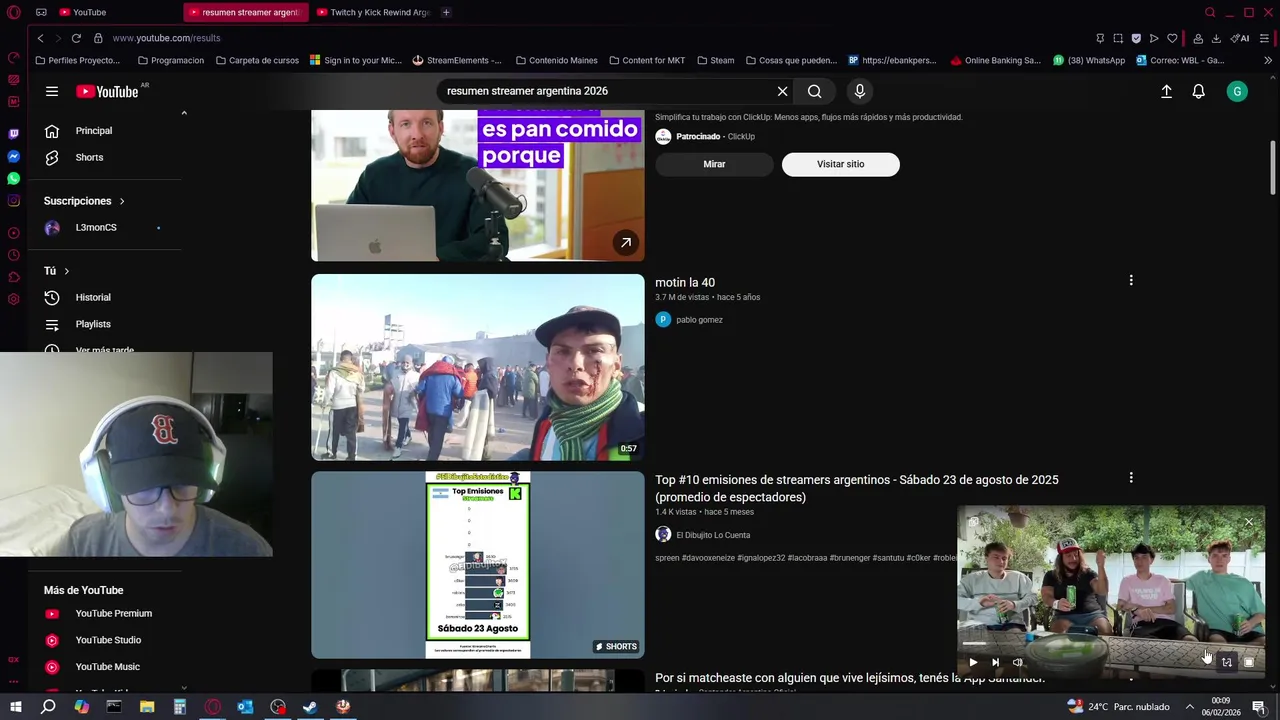Open Historial in the sidebar
The width and height of the screenshot is (1280, 720).
pos(93,297)
